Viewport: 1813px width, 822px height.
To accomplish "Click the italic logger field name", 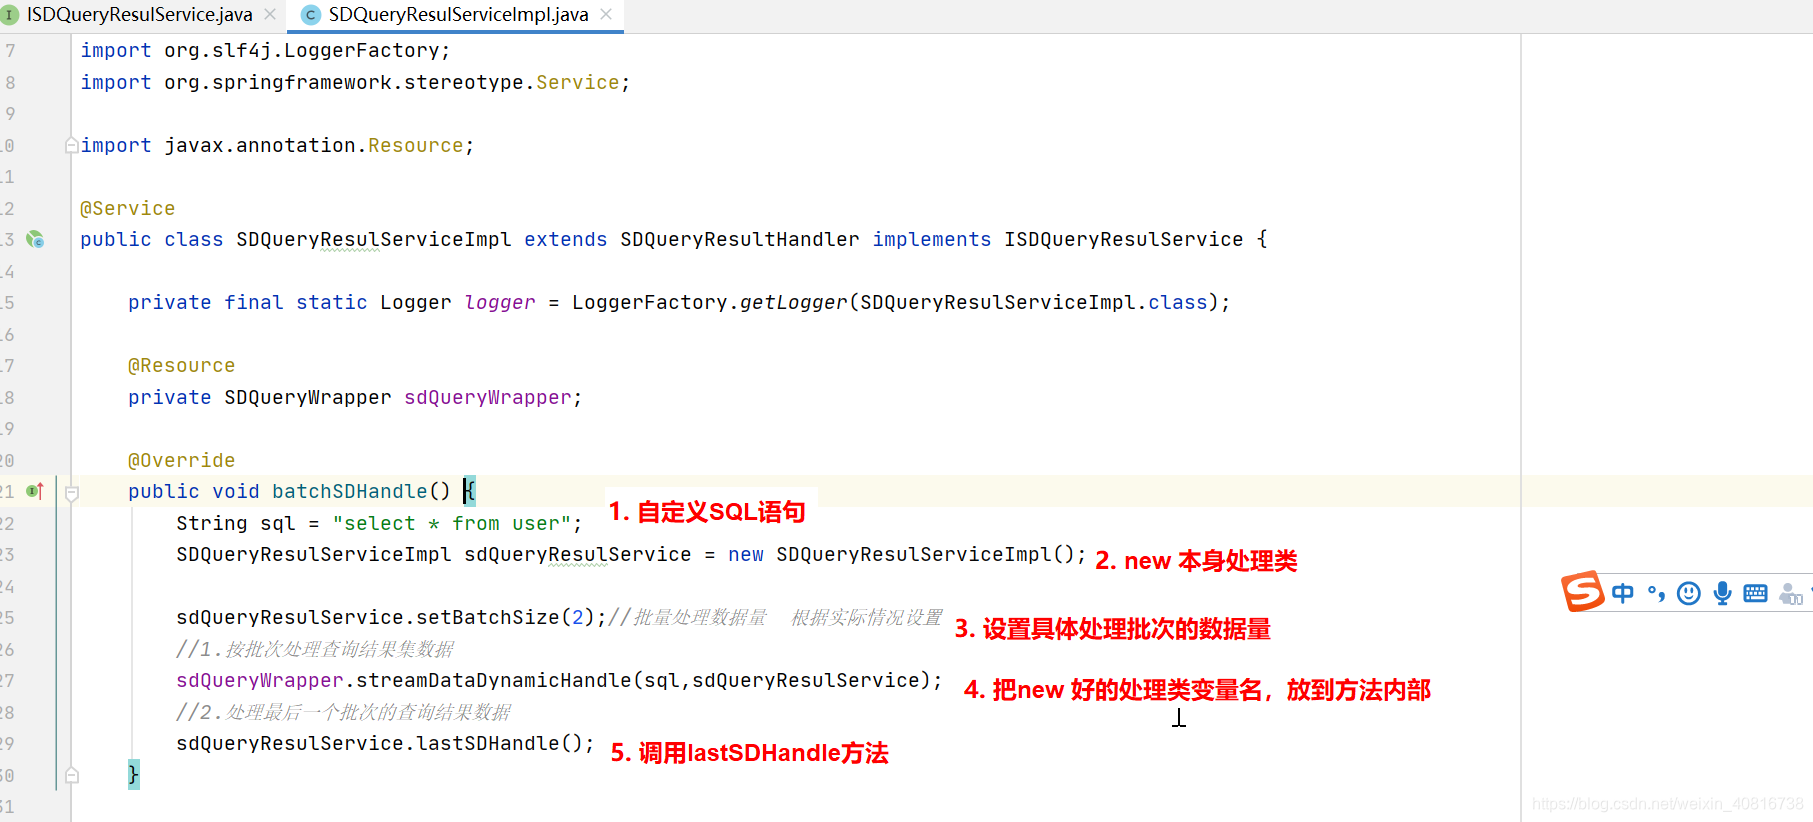I will pyautogui.click(x=500, y=302).
